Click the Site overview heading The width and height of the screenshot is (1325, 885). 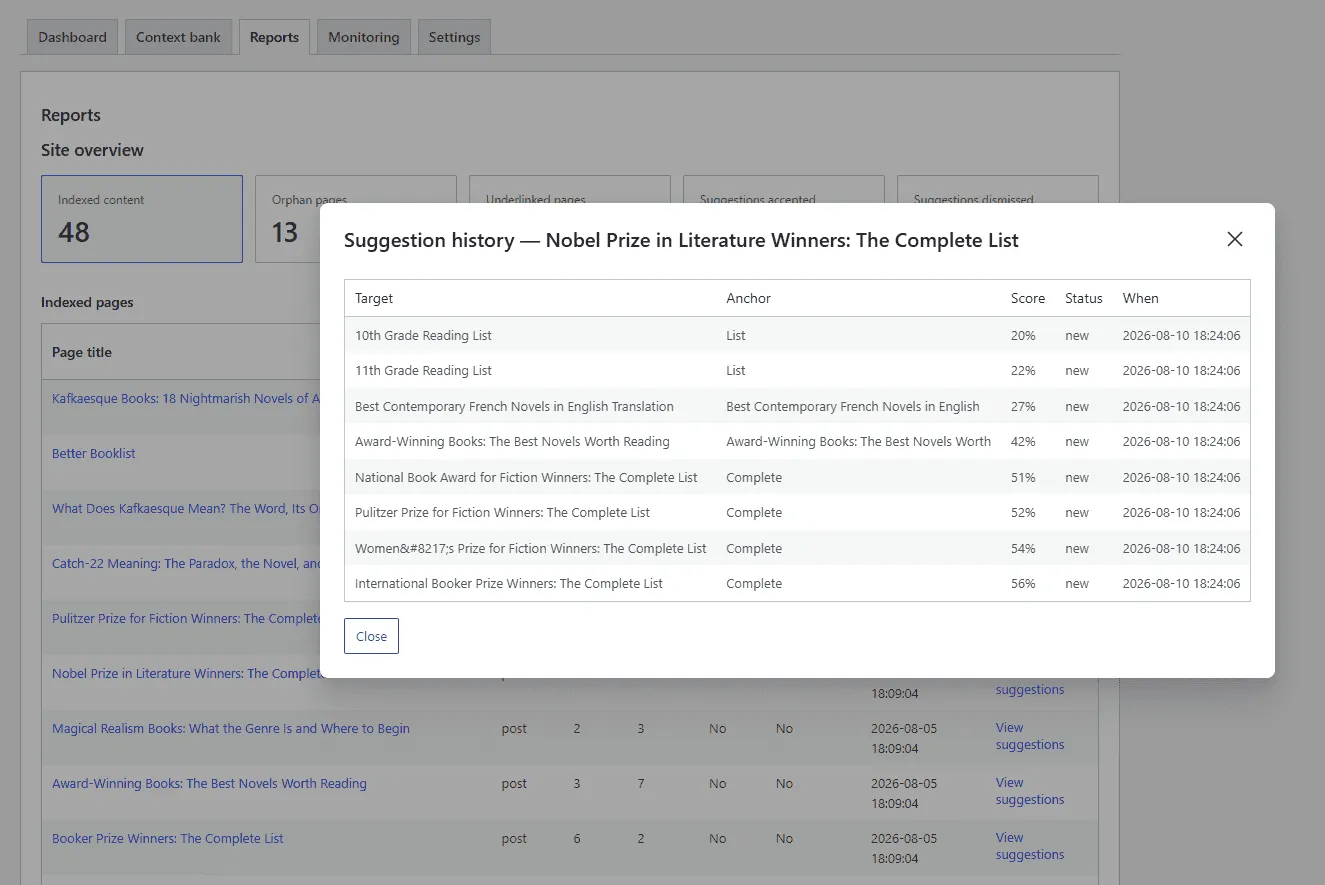[92, 150]
